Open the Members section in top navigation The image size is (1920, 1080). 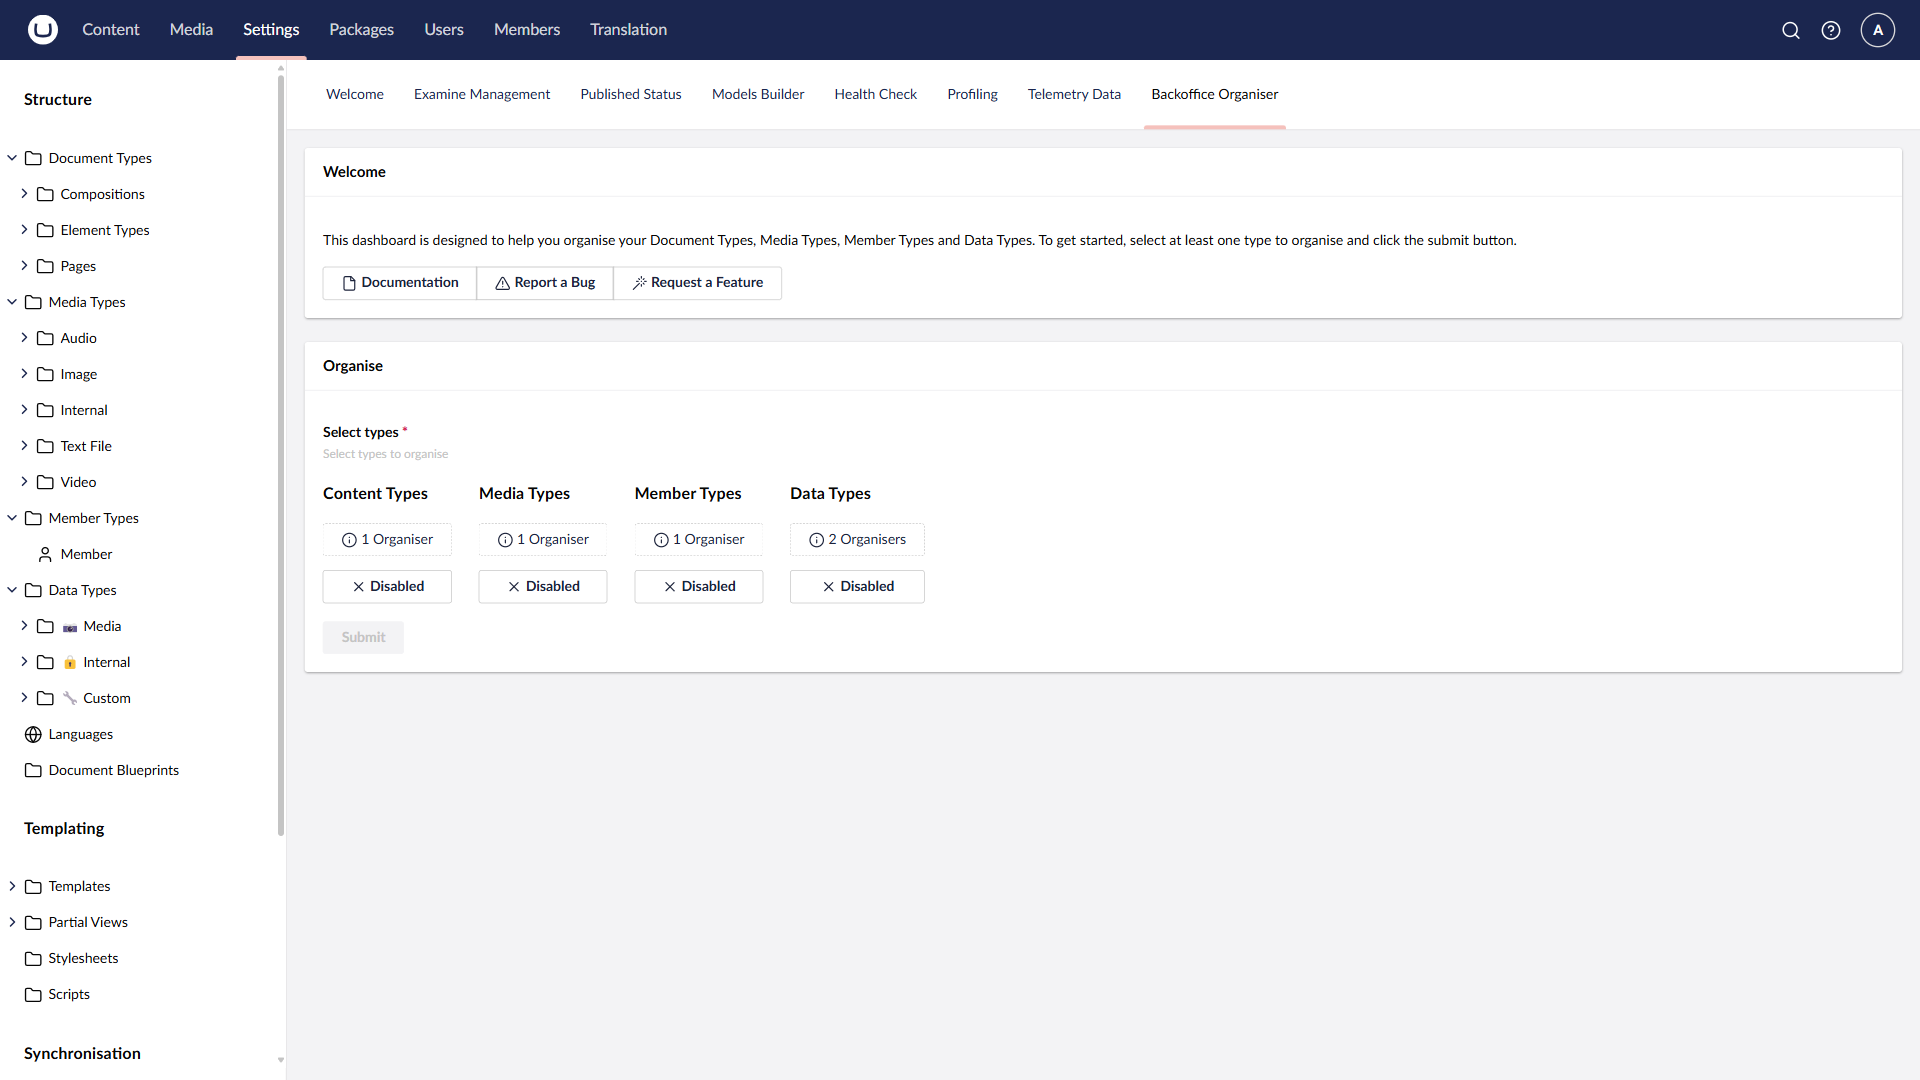(x=526, y=29)
